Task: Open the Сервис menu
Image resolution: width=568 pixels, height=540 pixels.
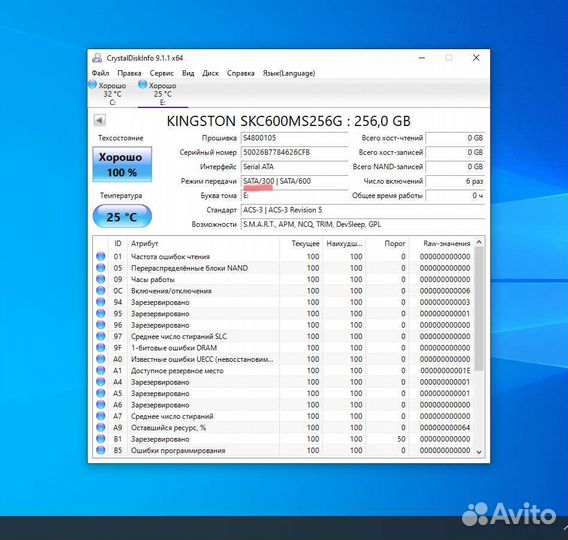Action: (x=162, y=73)
